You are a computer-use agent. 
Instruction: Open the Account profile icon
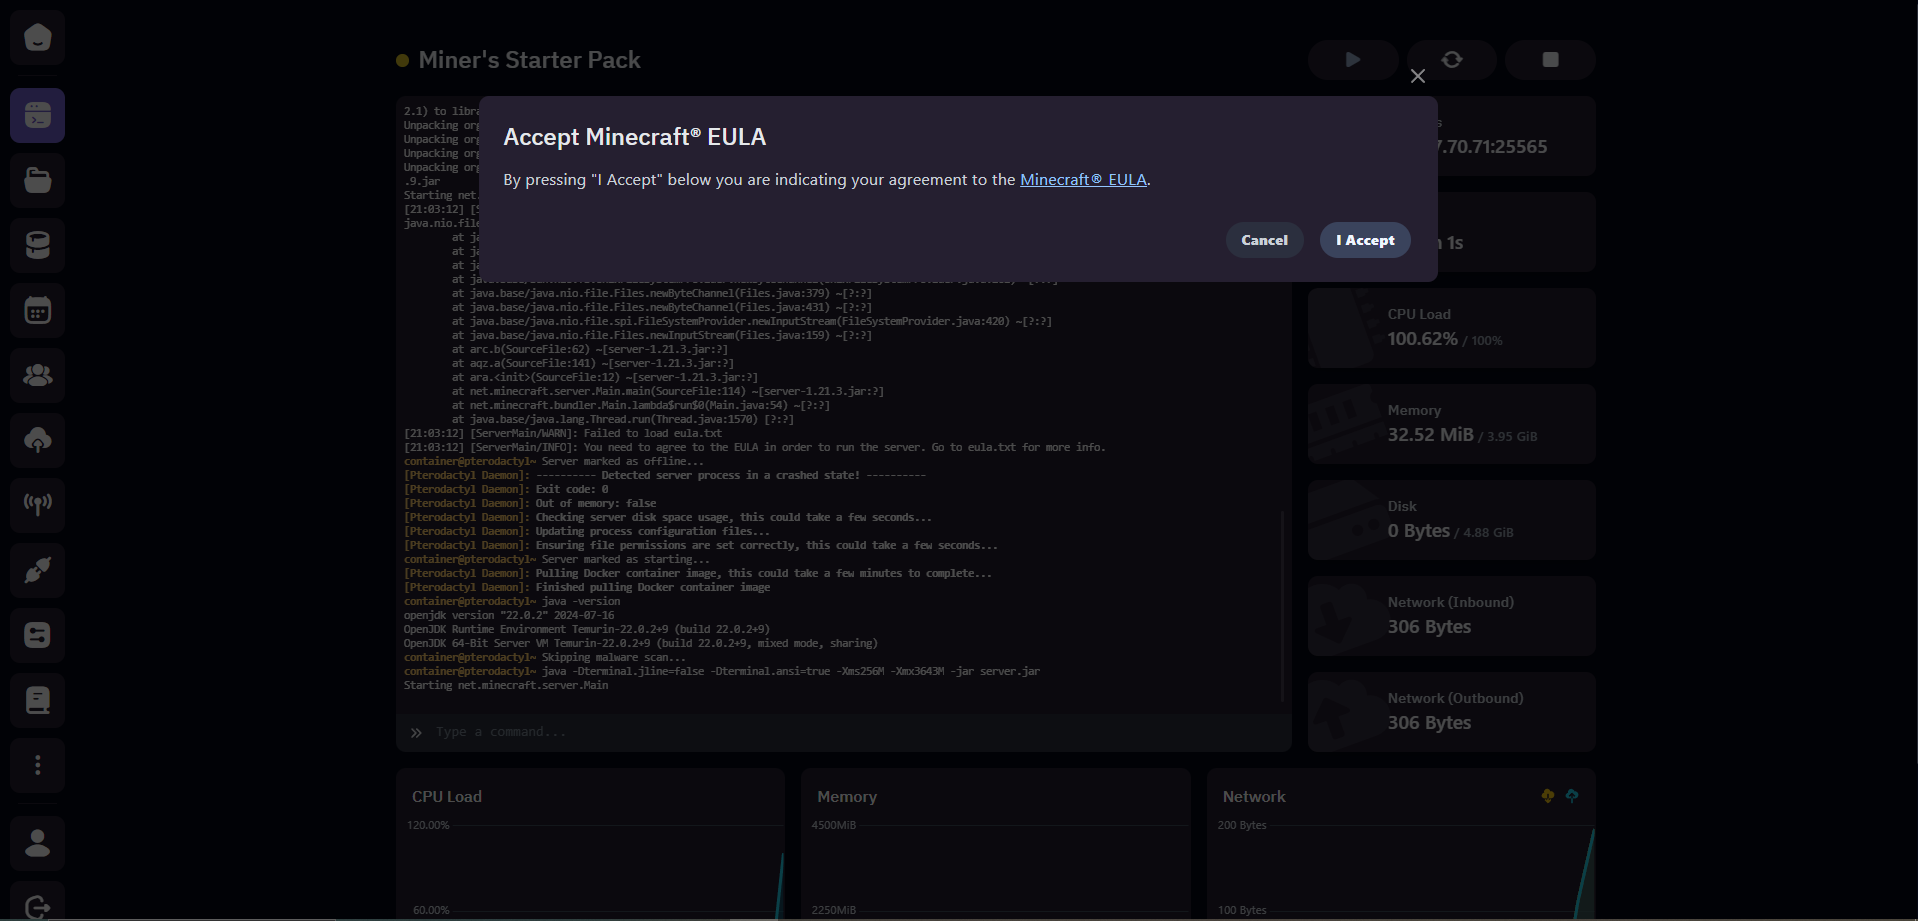tap(38, 843)
